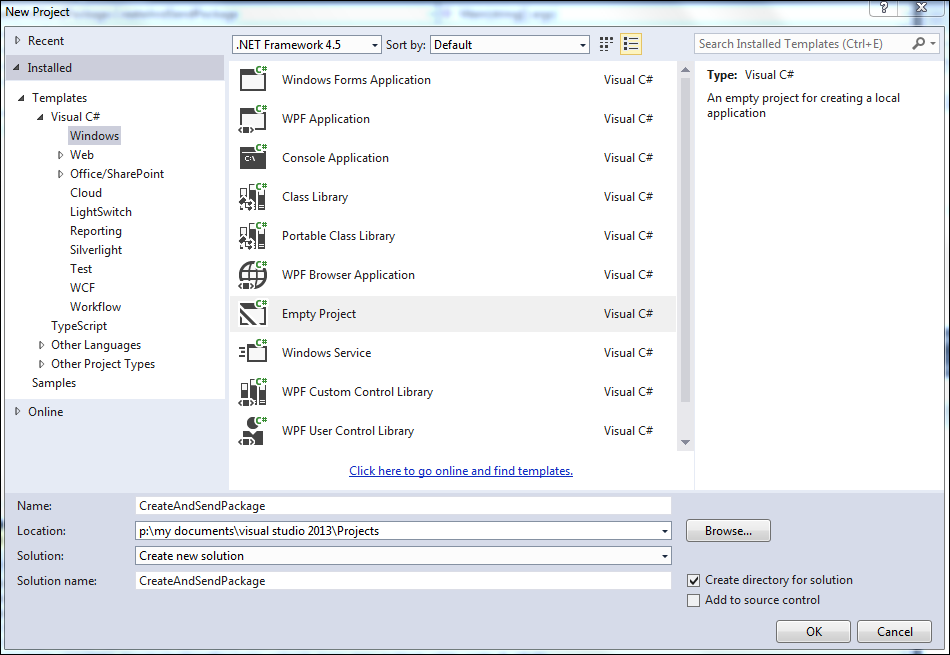This screenshot has width=950, height=655.
Task: Click the WPF User Control Library icon
Action: click(253, 431)
